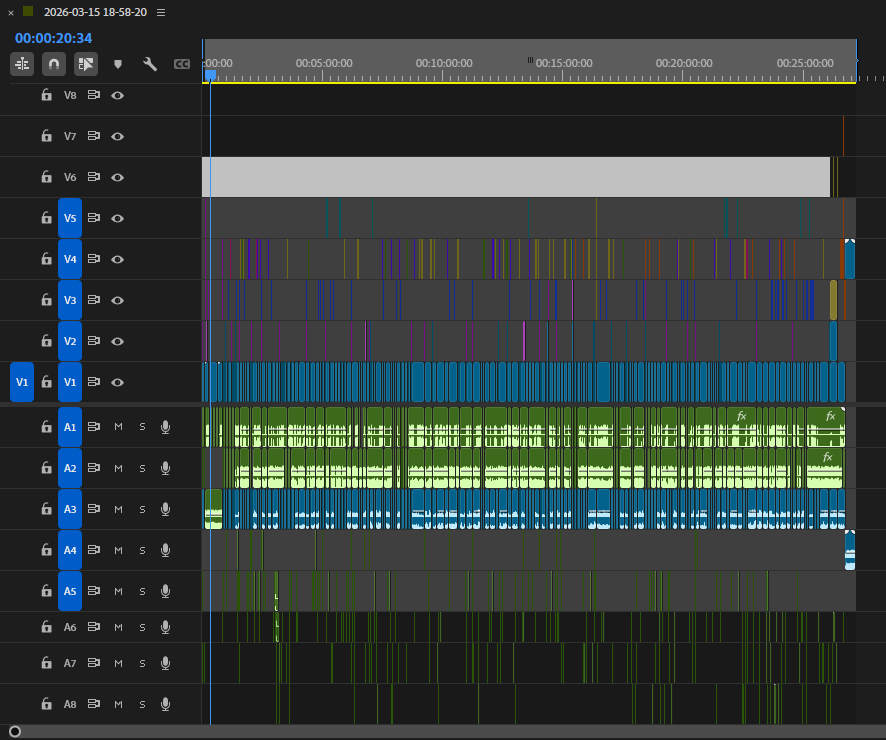Hide track V1 output
This screenshot has height=740, width=886.
point(118,382)
